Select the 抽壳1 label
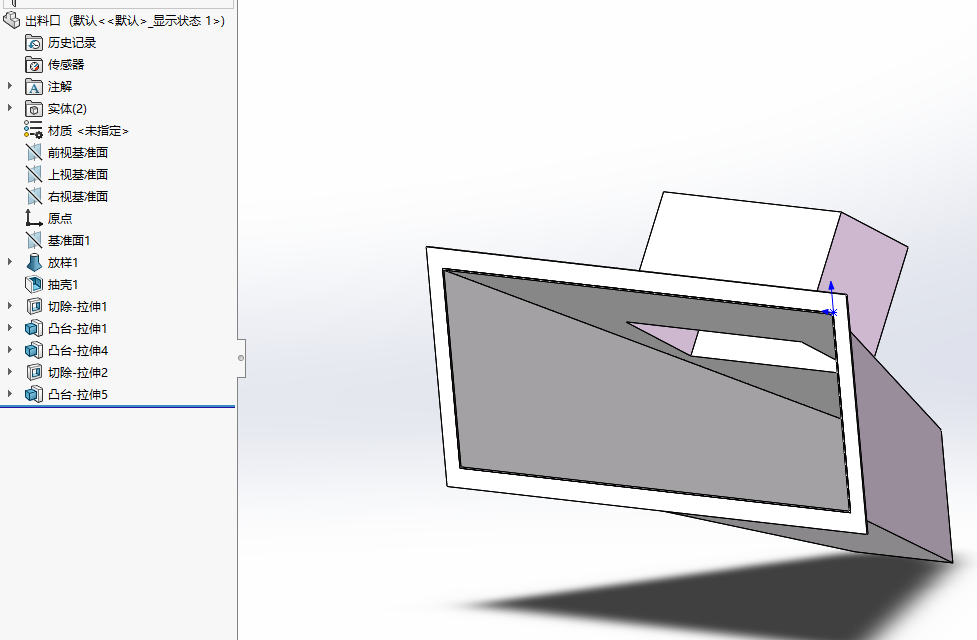Screen dimensions: 977x640 click(63, 285)
